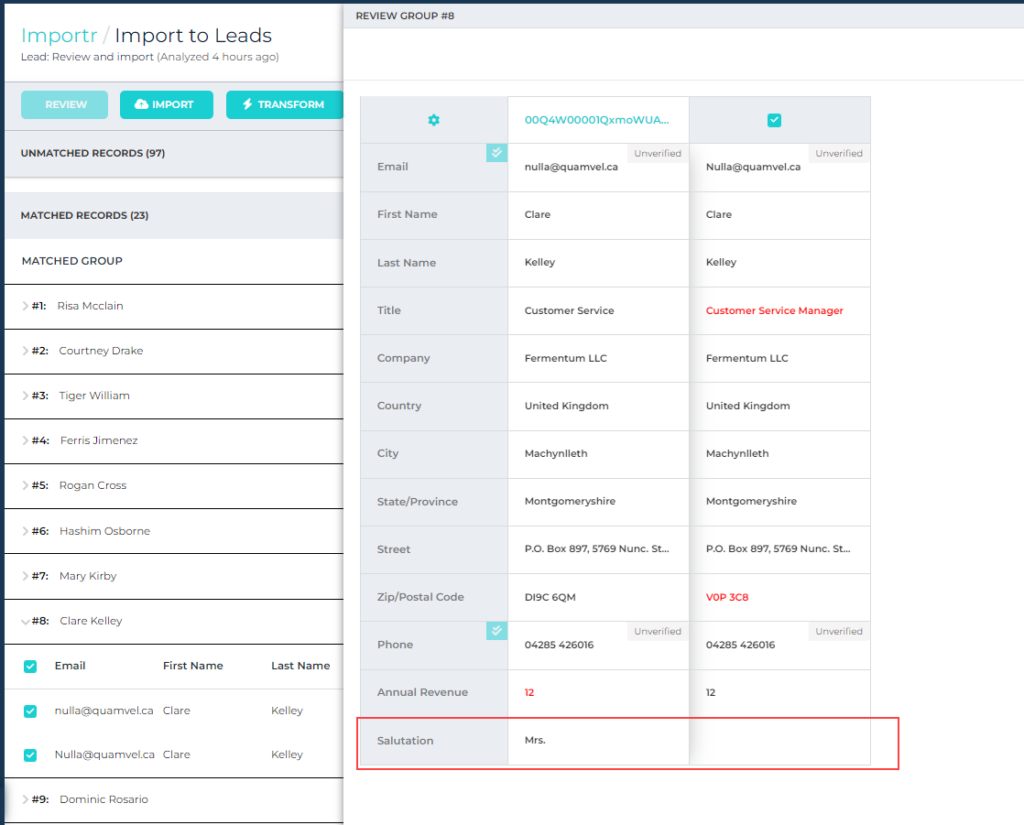Uncheck the Nulla@quamvel.ca capitalized row checkbox

(30, 755)
